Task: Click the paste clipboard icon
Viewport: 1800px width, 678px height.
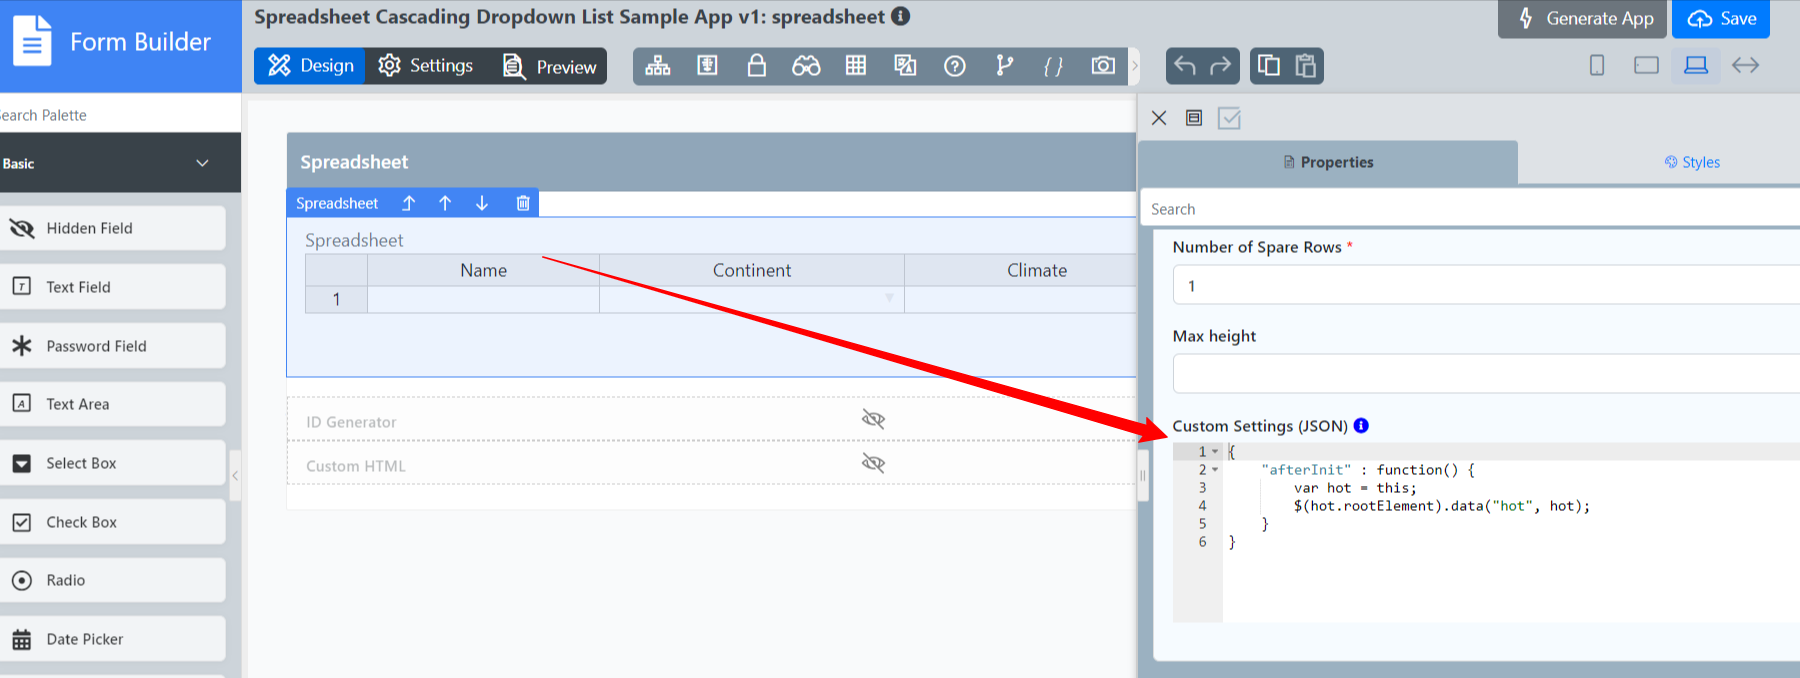Action: pyautogui.click(x=1305, y=66)
